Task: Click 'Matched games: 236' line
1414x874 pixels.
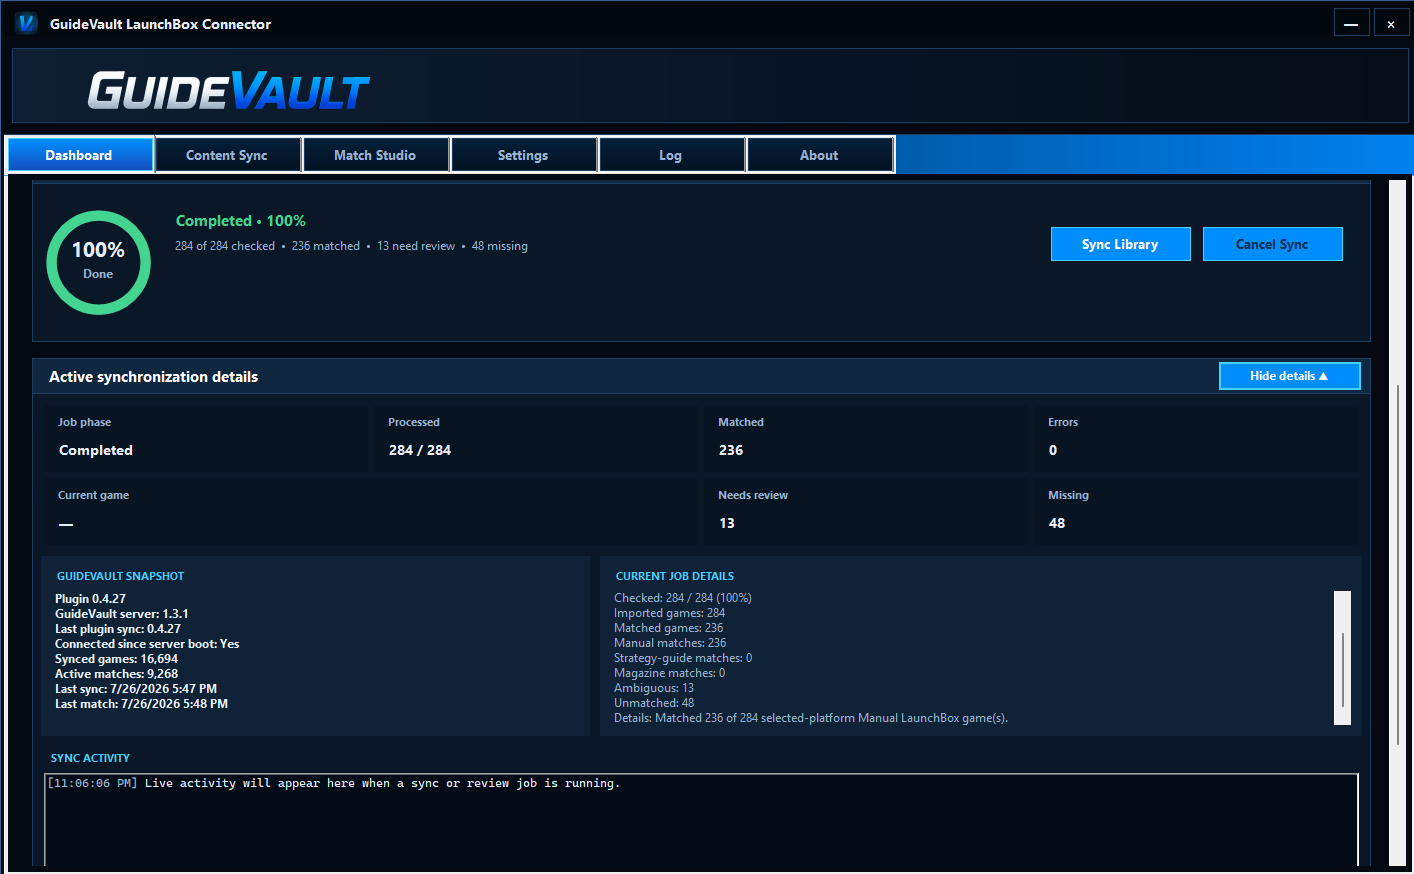Action: [669, 628]
